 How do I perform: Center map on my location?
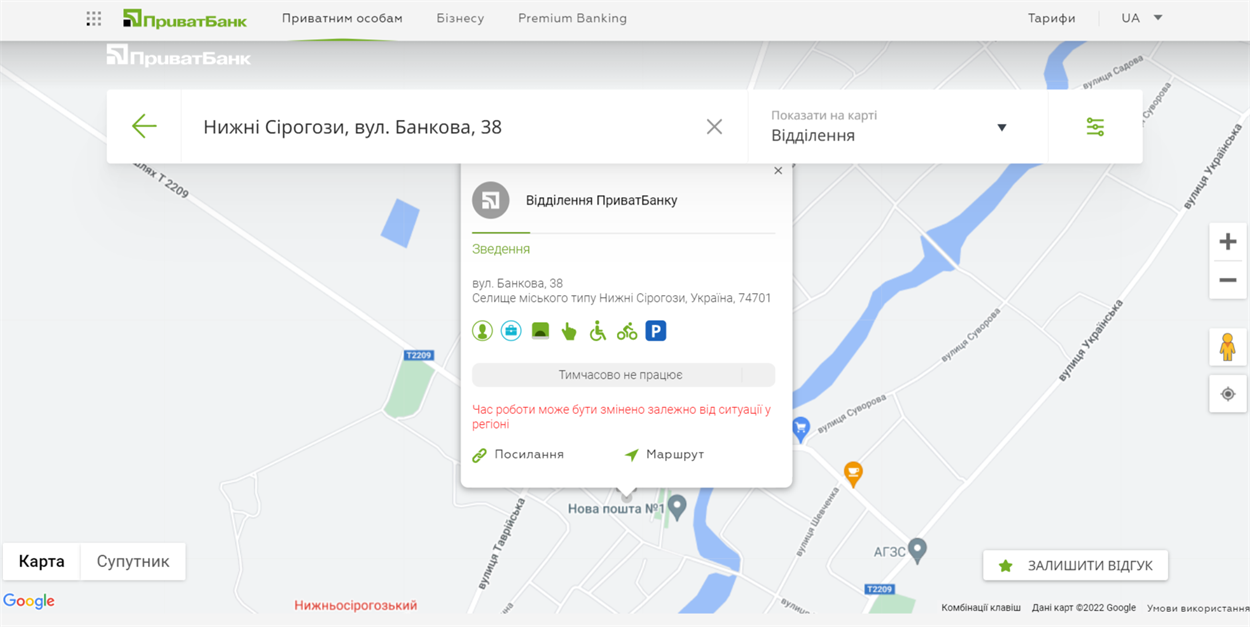coord(1228,394)
